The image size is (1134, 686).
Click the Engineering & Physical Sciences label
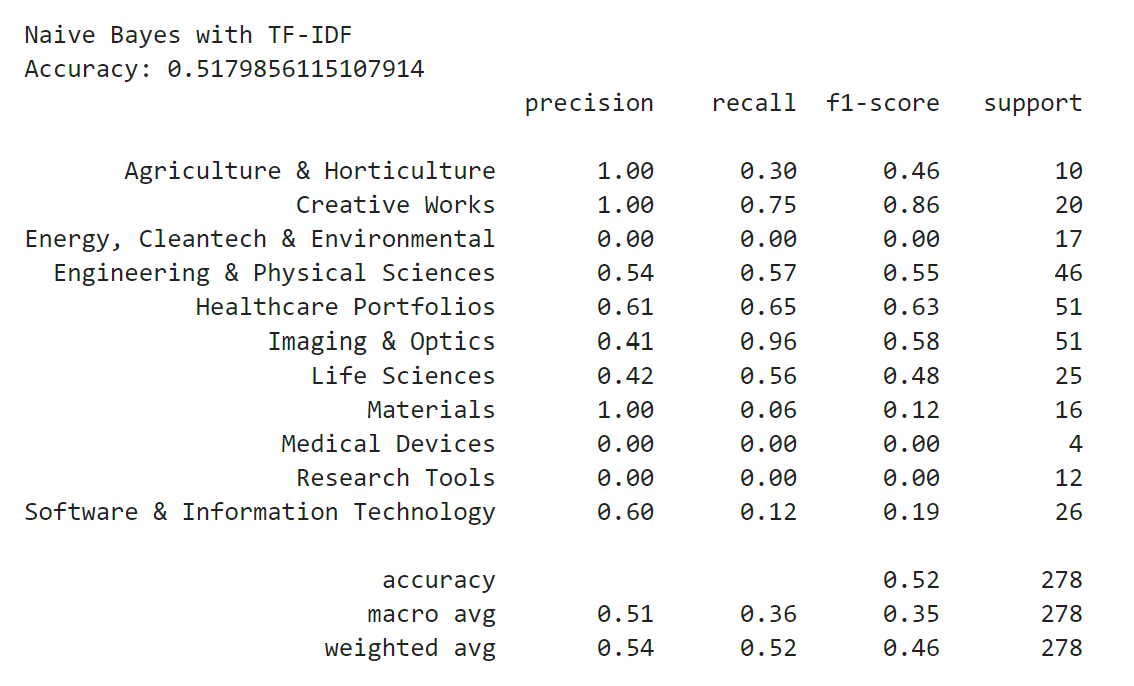pos(274,274)
